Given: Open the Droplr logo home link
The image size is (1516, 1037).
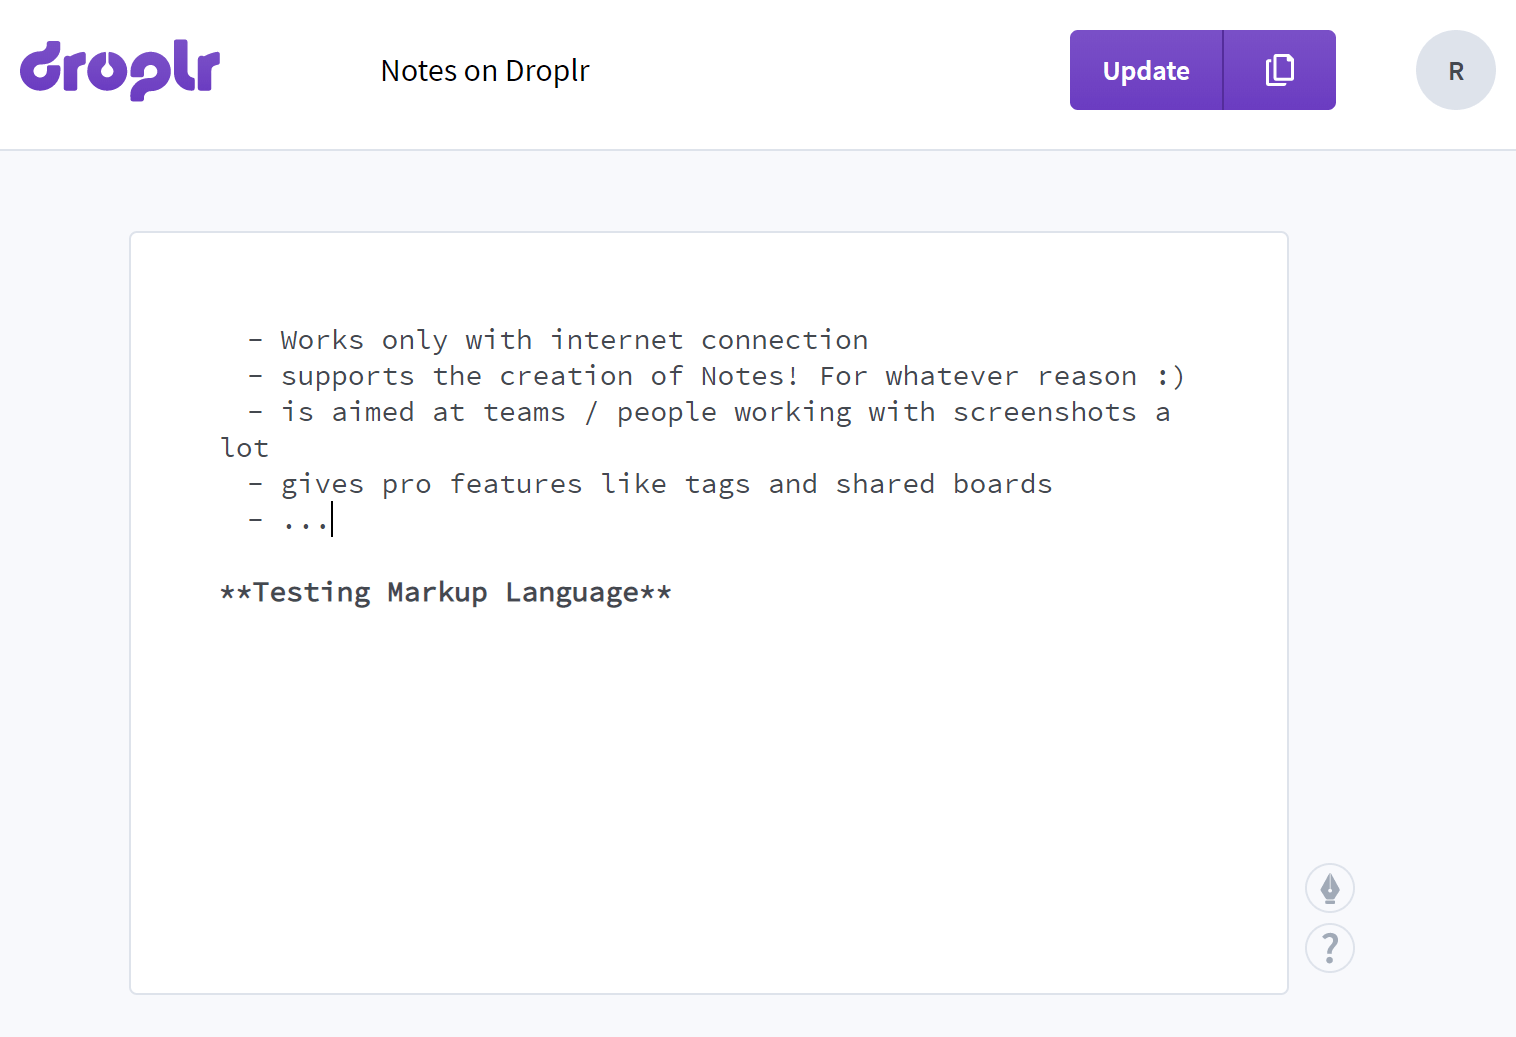Looking at the screenshot, I should coord(120,70).
